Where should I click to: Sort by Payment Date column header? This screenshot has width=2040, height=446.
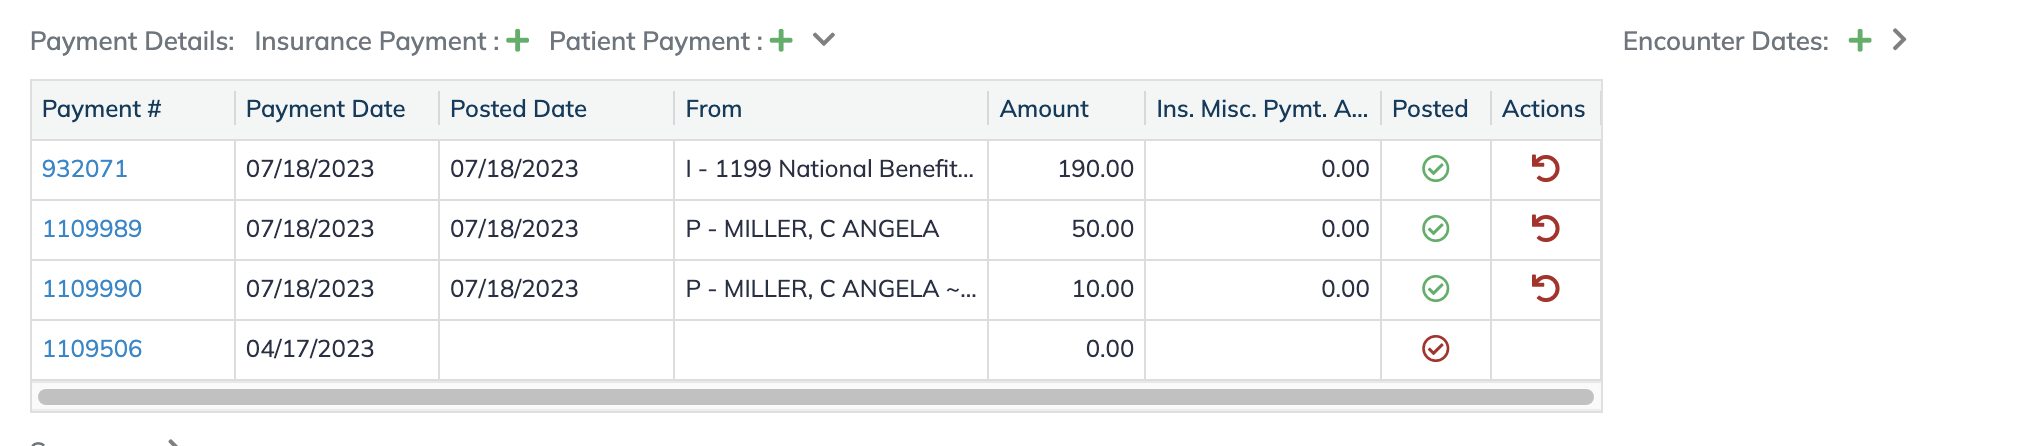[325, 109]
